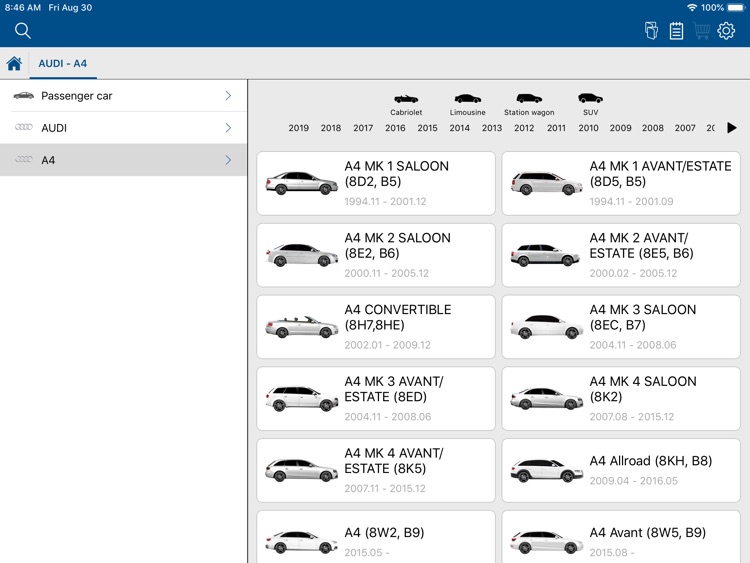
Task: Tap the A4 Allroad car thumbnail
Action: [x=547, y=470]
